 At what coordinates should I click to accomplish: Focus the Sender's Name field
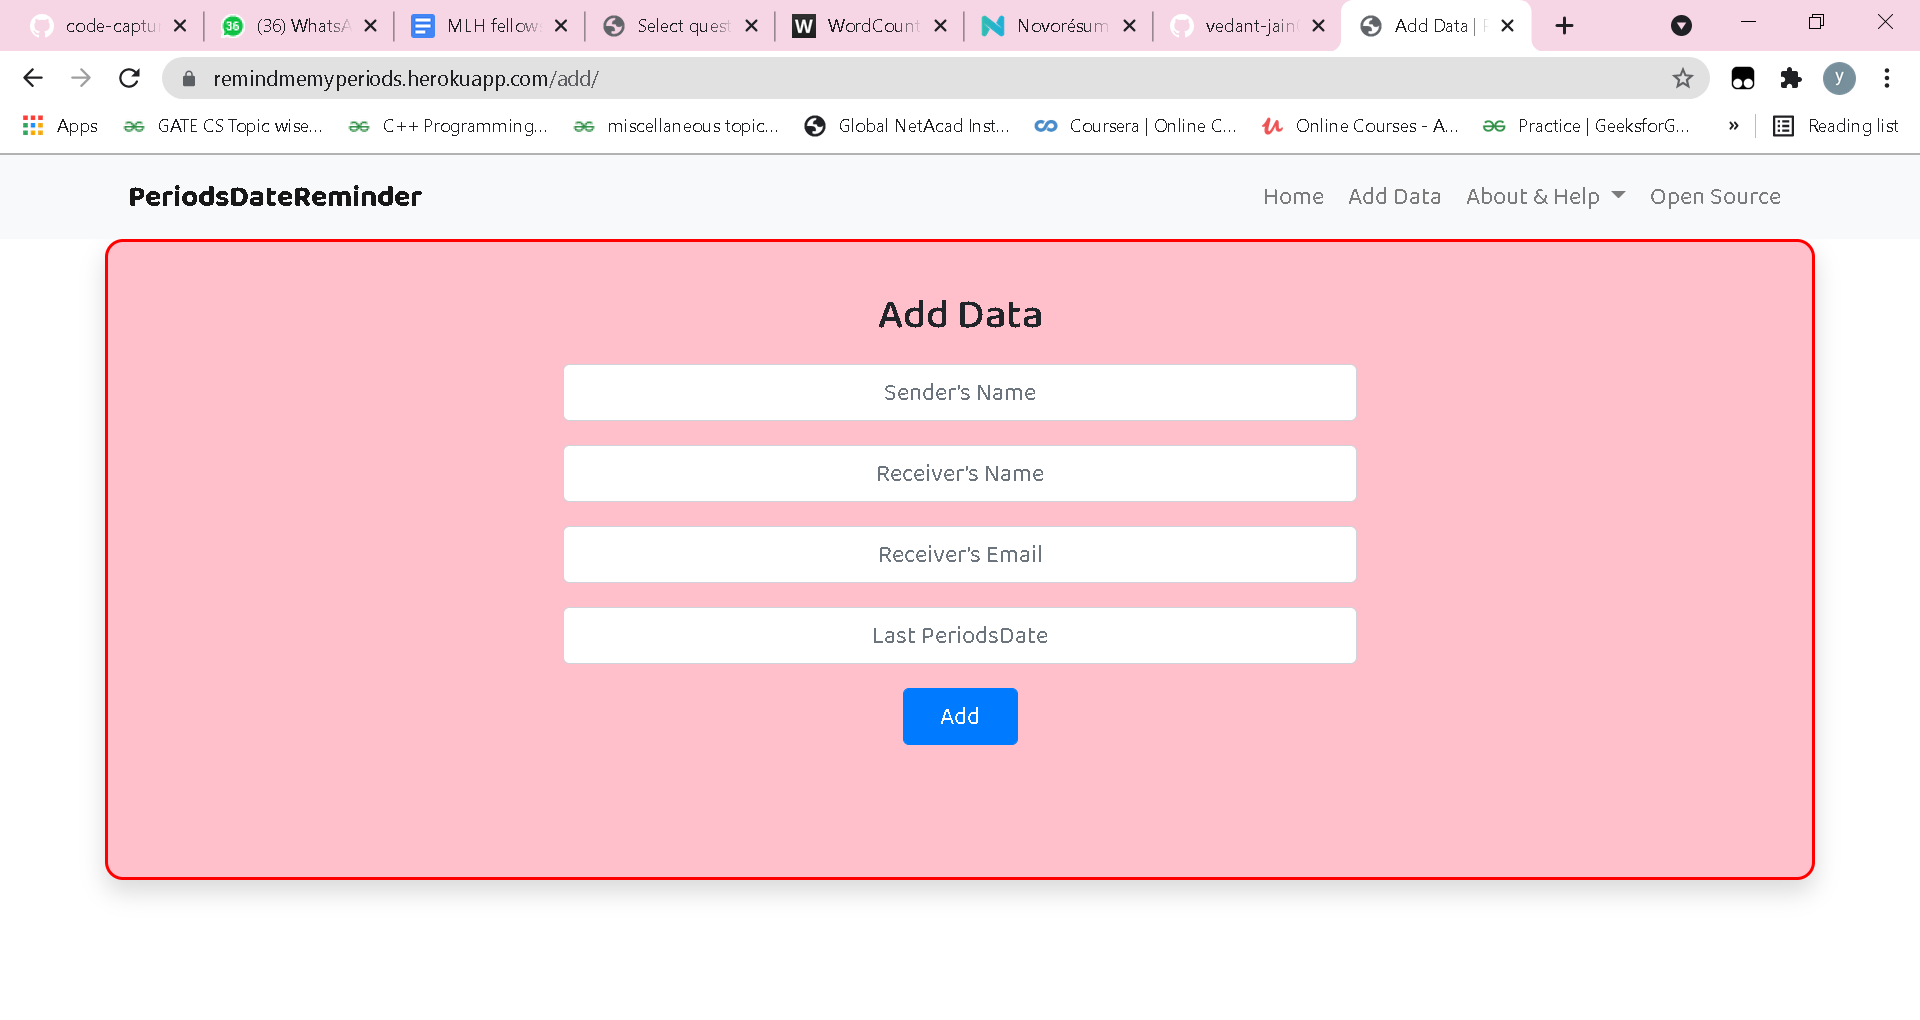(x=960, y=393)
